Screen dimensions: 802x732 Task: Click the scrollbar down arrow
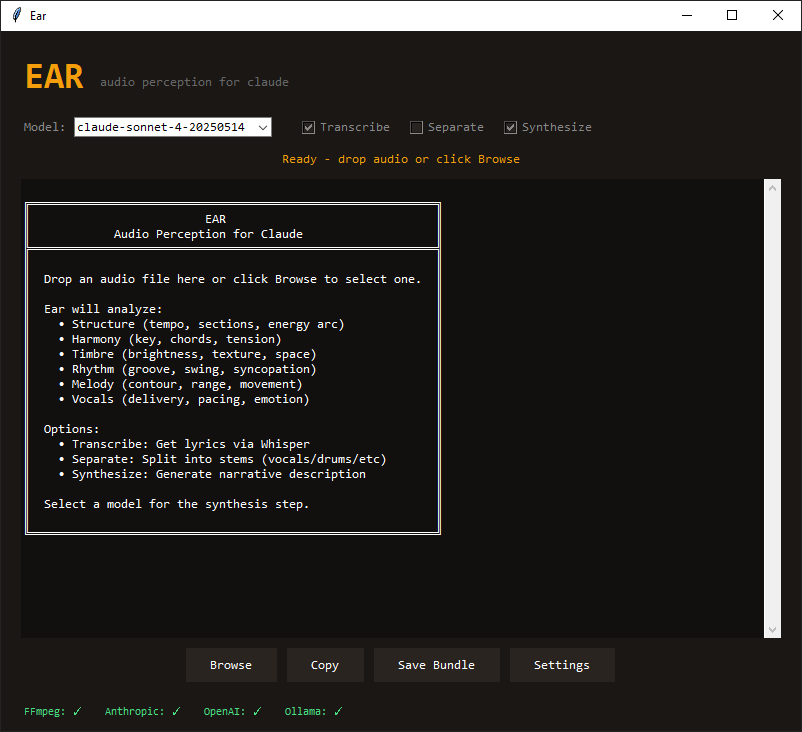(x=772, y=630)
